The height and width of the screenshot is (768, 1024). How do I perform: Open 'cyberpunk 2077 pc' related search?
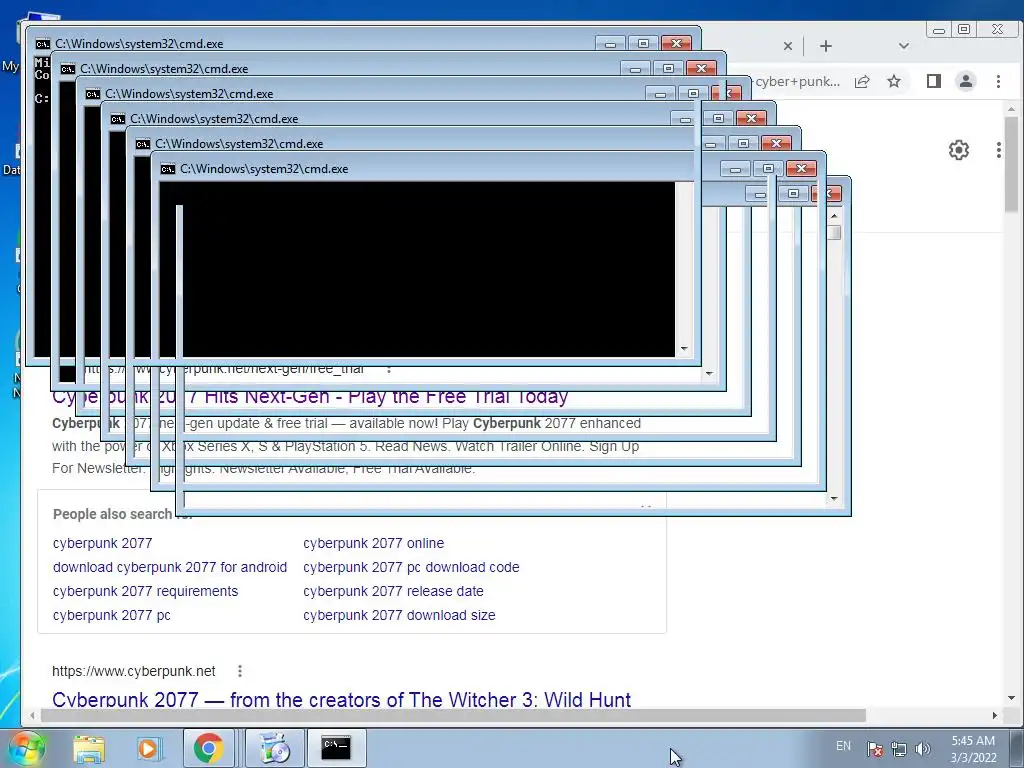112,615
